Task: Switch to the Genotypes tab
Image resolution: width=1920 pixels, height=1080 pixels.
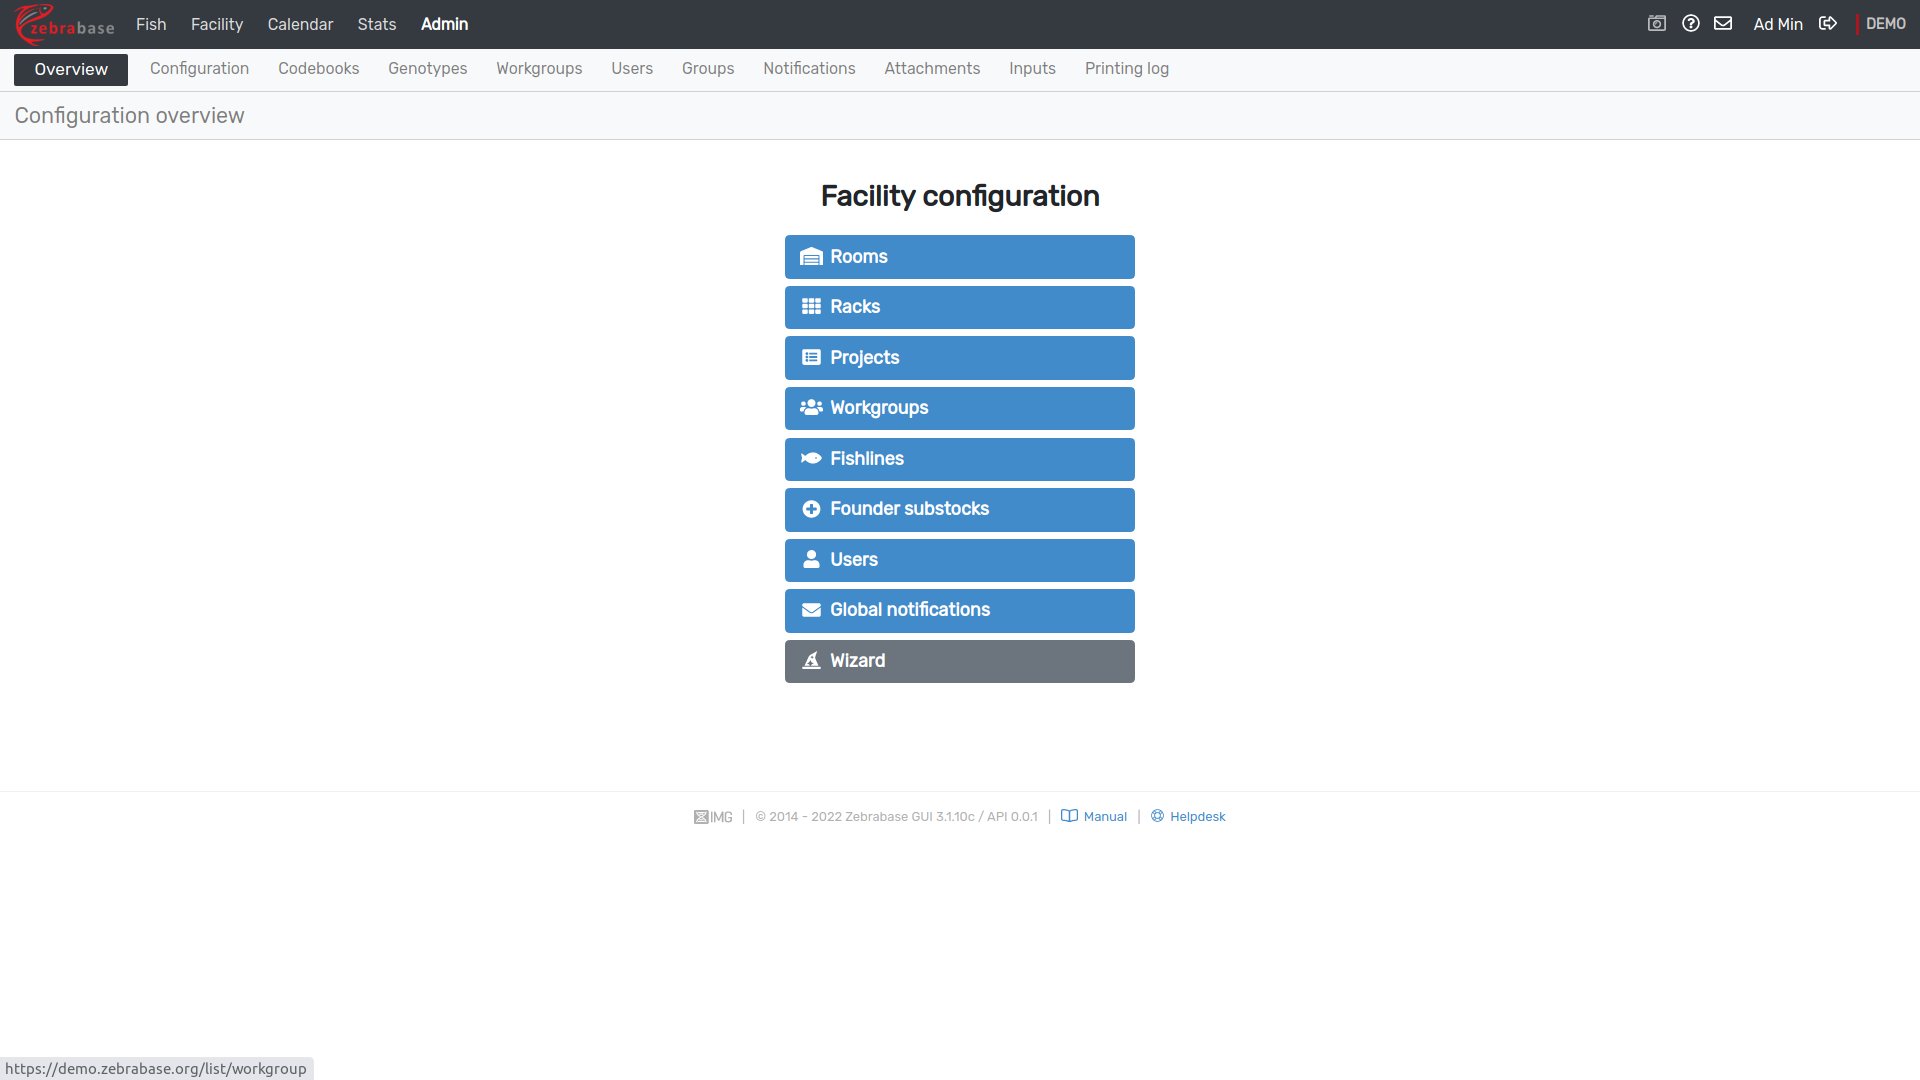Action: 427,69
